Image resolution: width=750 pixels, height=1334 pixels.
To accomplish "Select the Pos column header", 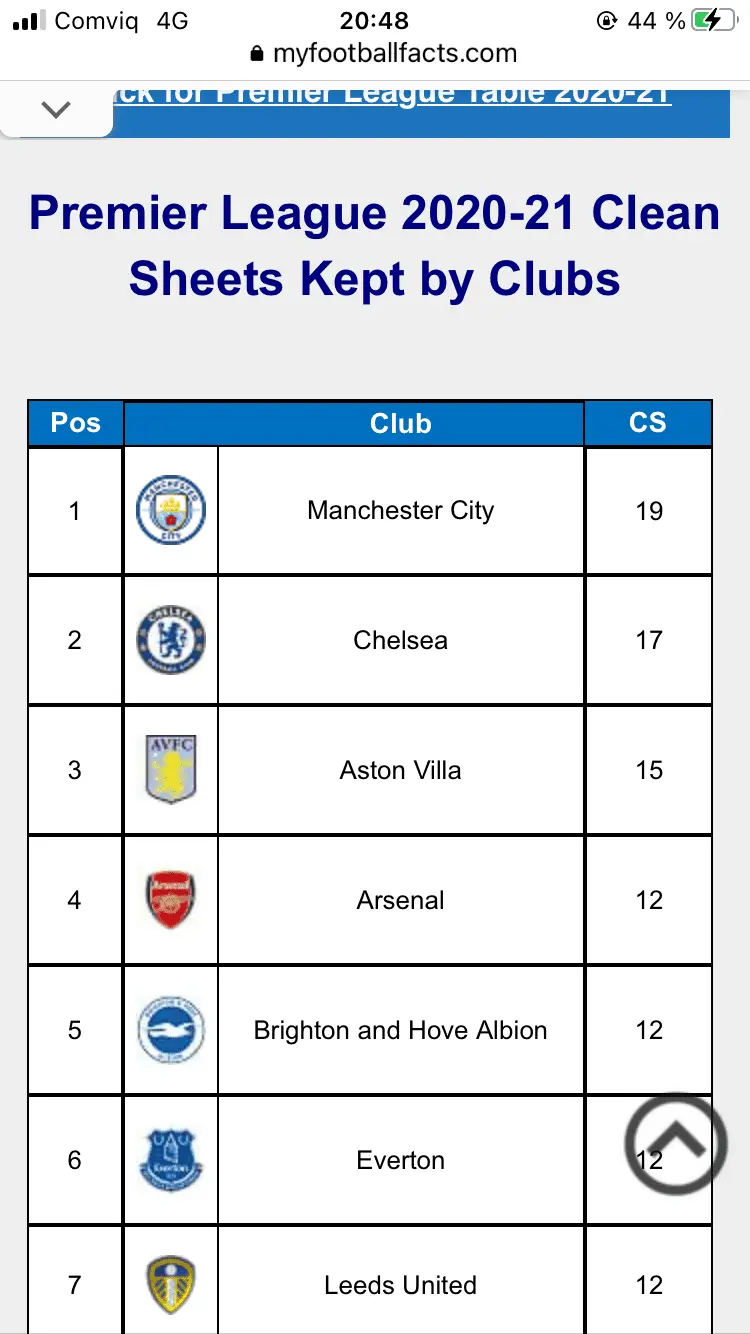I will point(76,423).
